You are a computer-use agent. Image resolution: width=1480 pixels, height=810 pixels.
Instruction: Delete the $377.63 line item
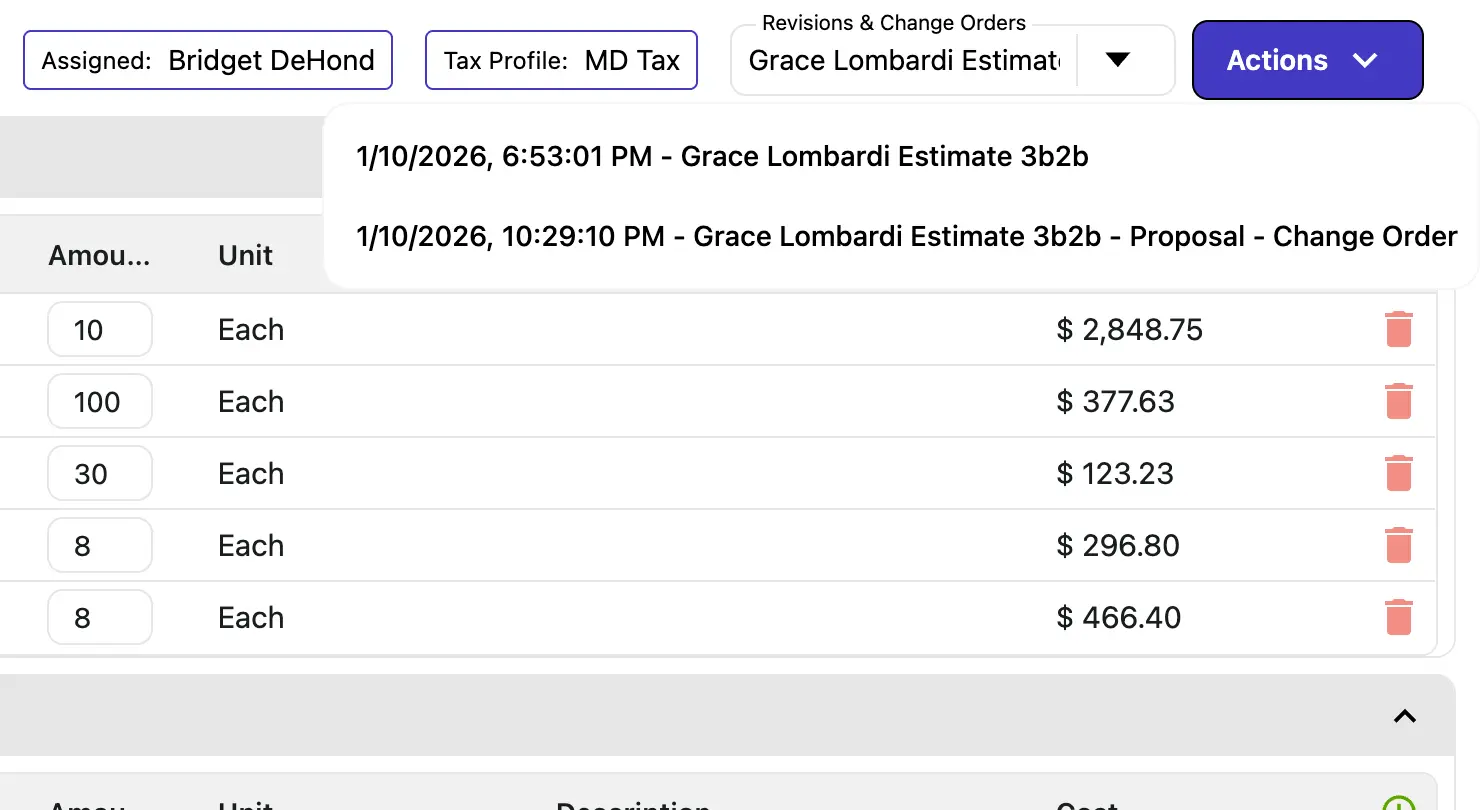(x=1399, y=400)
